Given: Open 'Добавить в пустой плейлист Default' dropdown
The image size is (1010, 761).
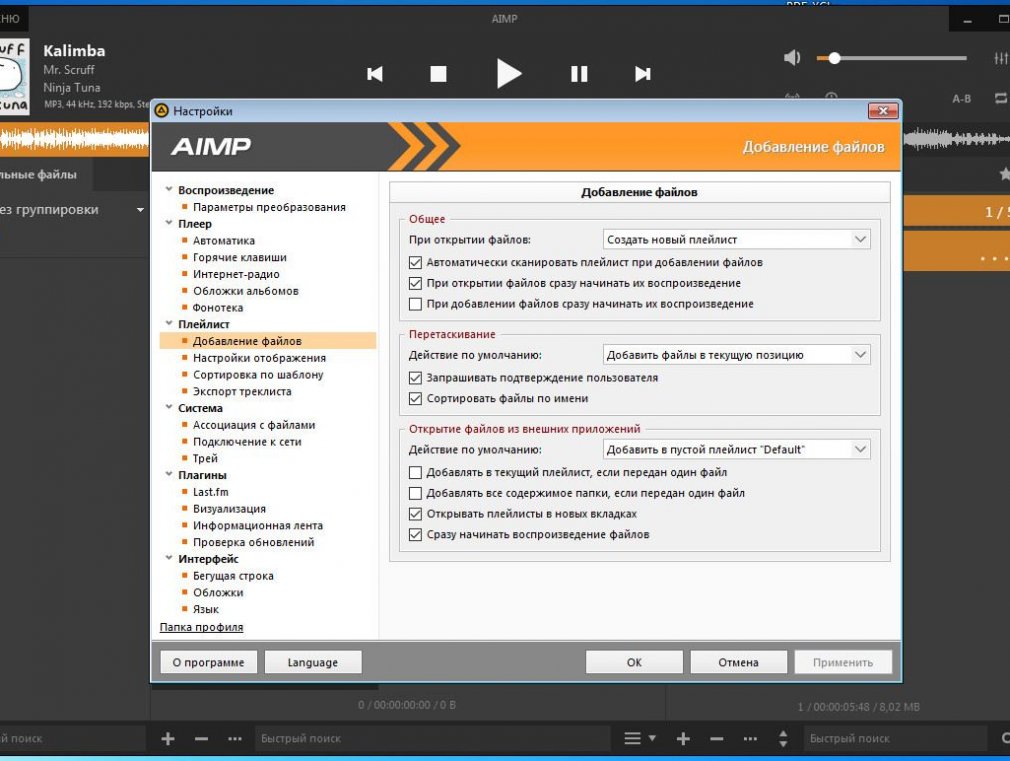Looking at the screenshot, I should click(736, 450).
